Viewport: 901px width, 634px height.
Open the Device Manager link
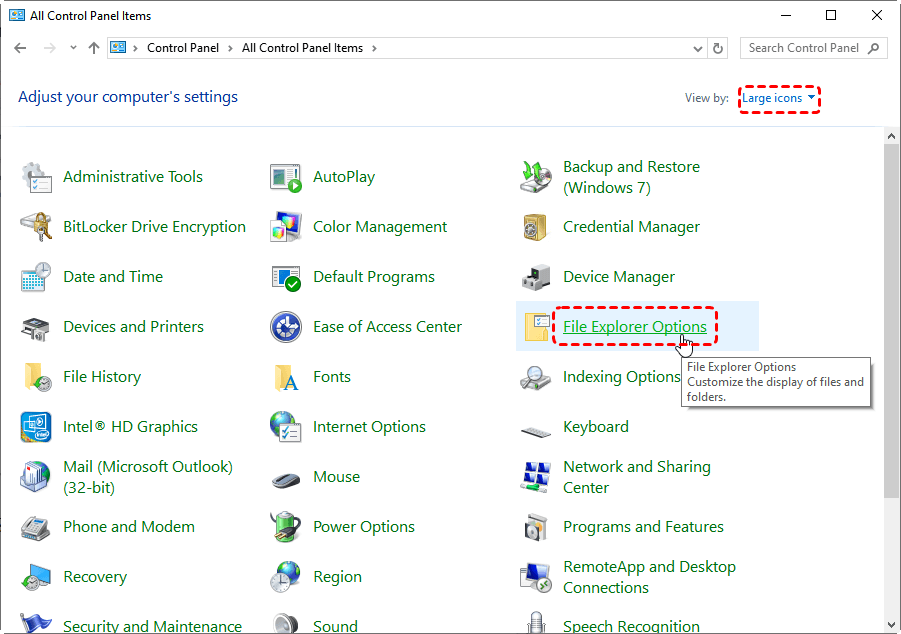tap(619, 277)
